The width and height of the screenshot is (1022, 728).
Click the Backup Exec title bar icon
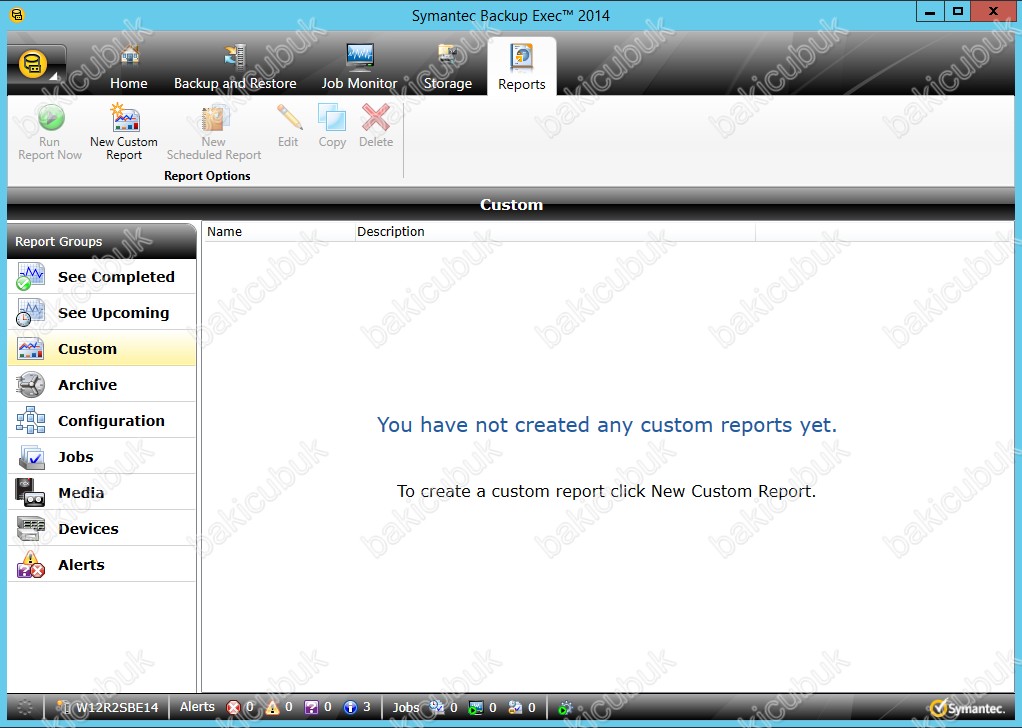[x=18, y=14]
